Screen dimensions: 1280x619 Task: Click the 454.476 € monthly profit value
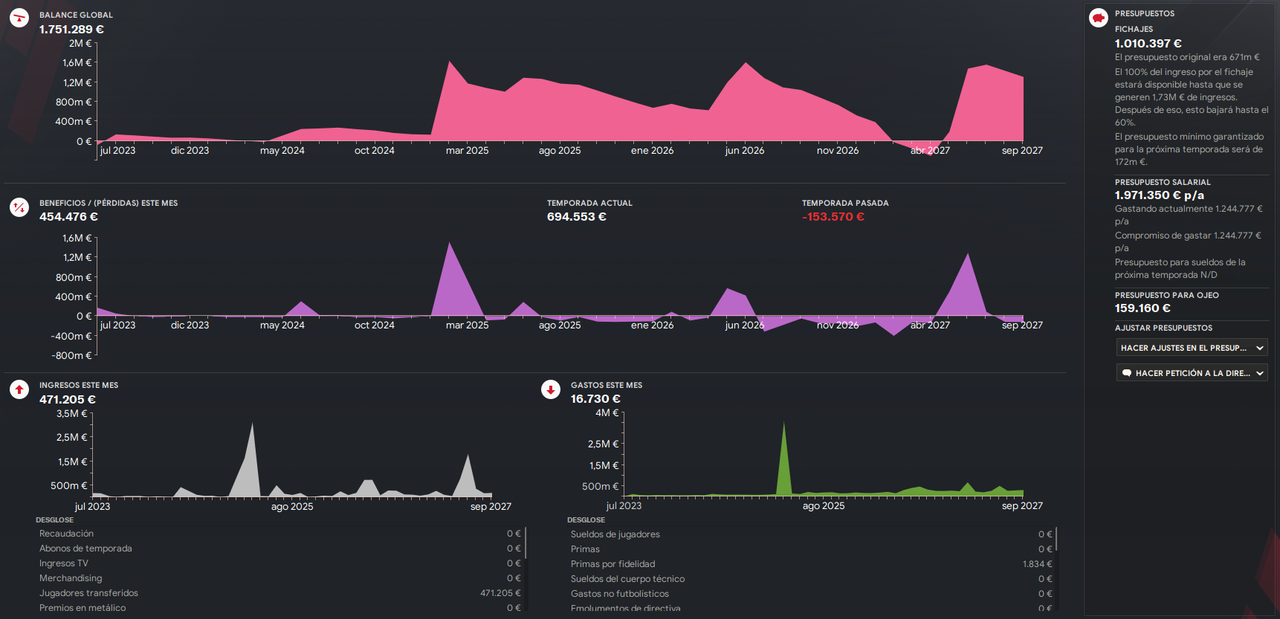click(68, 216)
